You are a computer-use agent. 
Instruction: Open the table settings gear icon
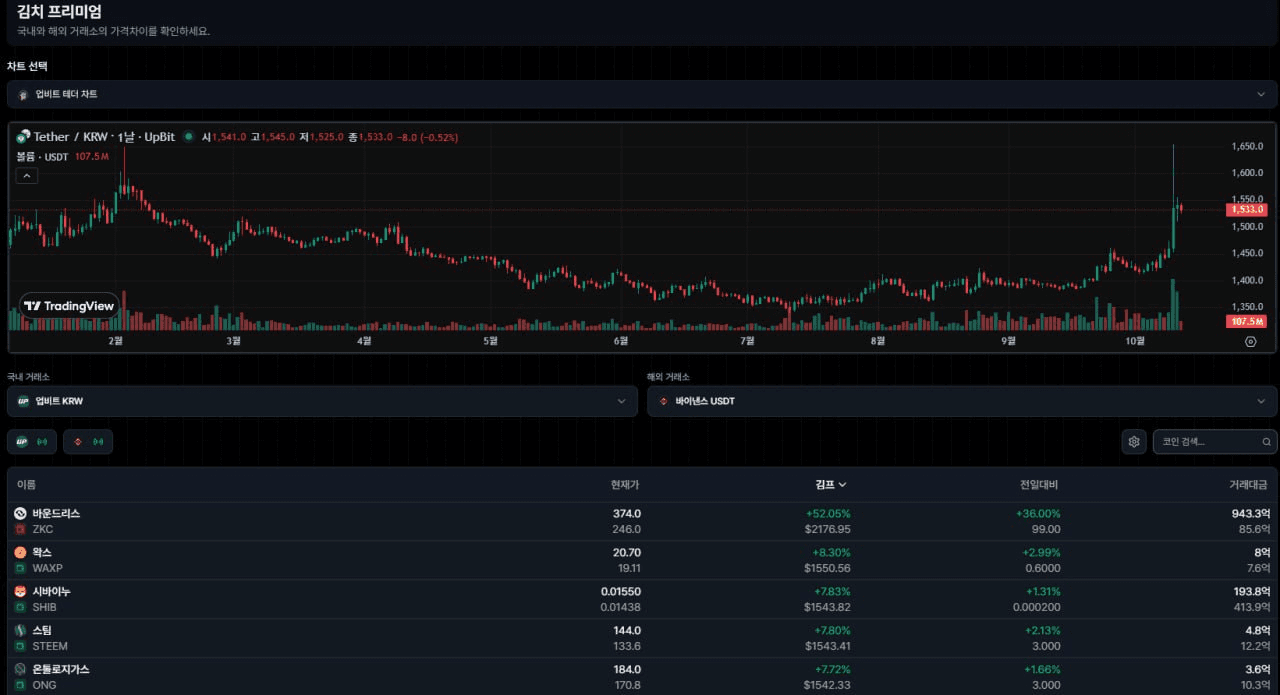click(x=1133, y=441)
